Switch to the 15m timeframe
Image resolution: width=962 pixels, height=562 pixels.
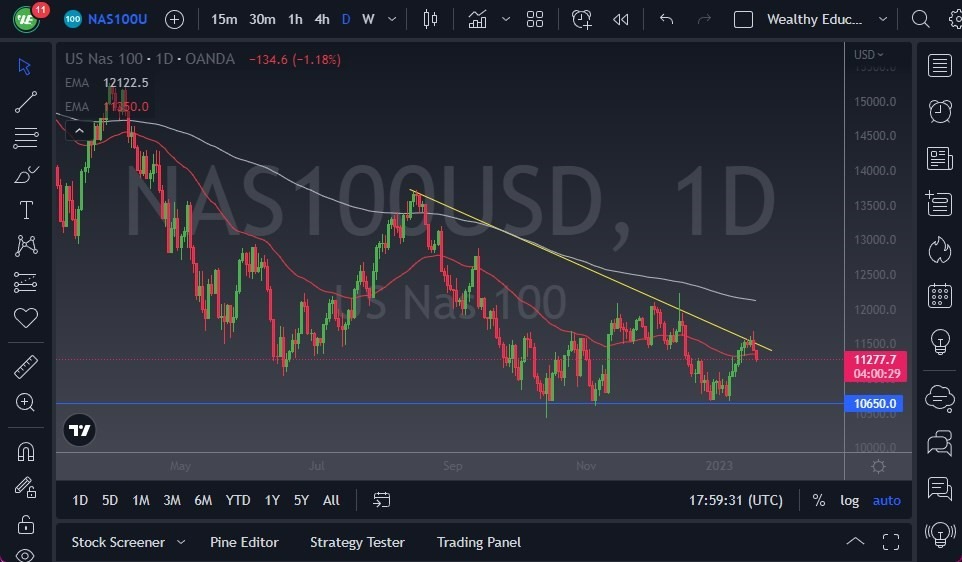point(224,20)
